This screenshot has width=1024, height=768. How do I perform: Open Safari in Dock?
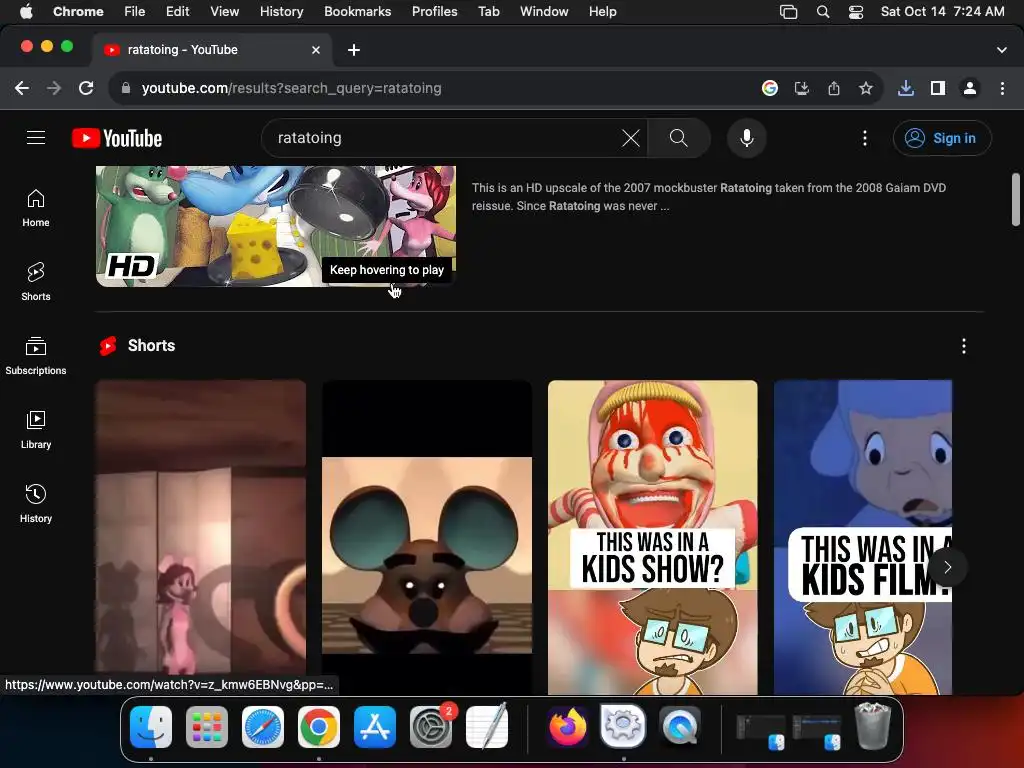click(263, 727)
